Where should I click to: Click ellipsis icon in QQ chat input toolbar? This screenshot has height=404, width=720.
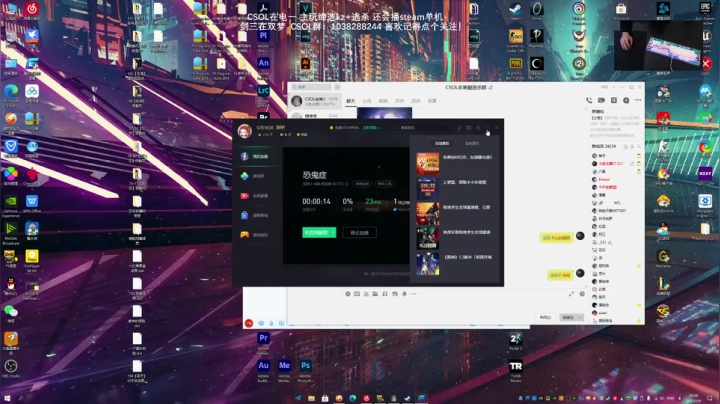click(x=413, y=294)
